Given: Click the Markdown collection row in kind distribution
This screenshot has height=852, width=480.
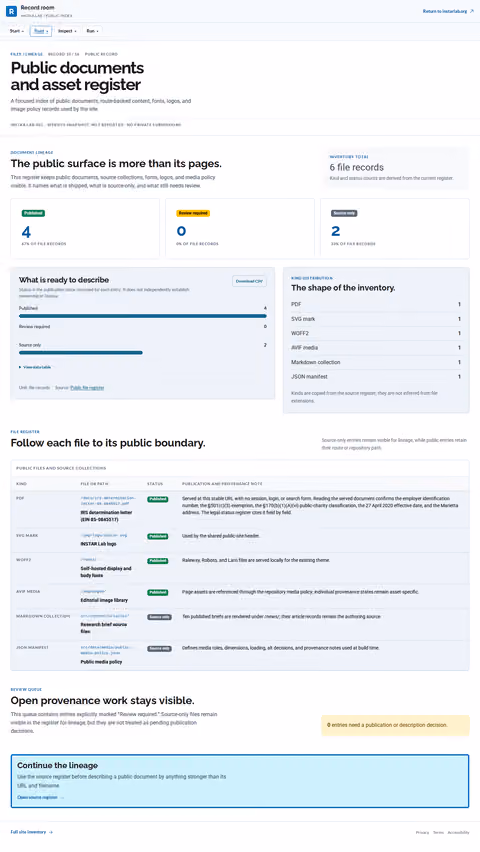Looking at the screenshot, I should pyautogui.click(x=376, y=362).
